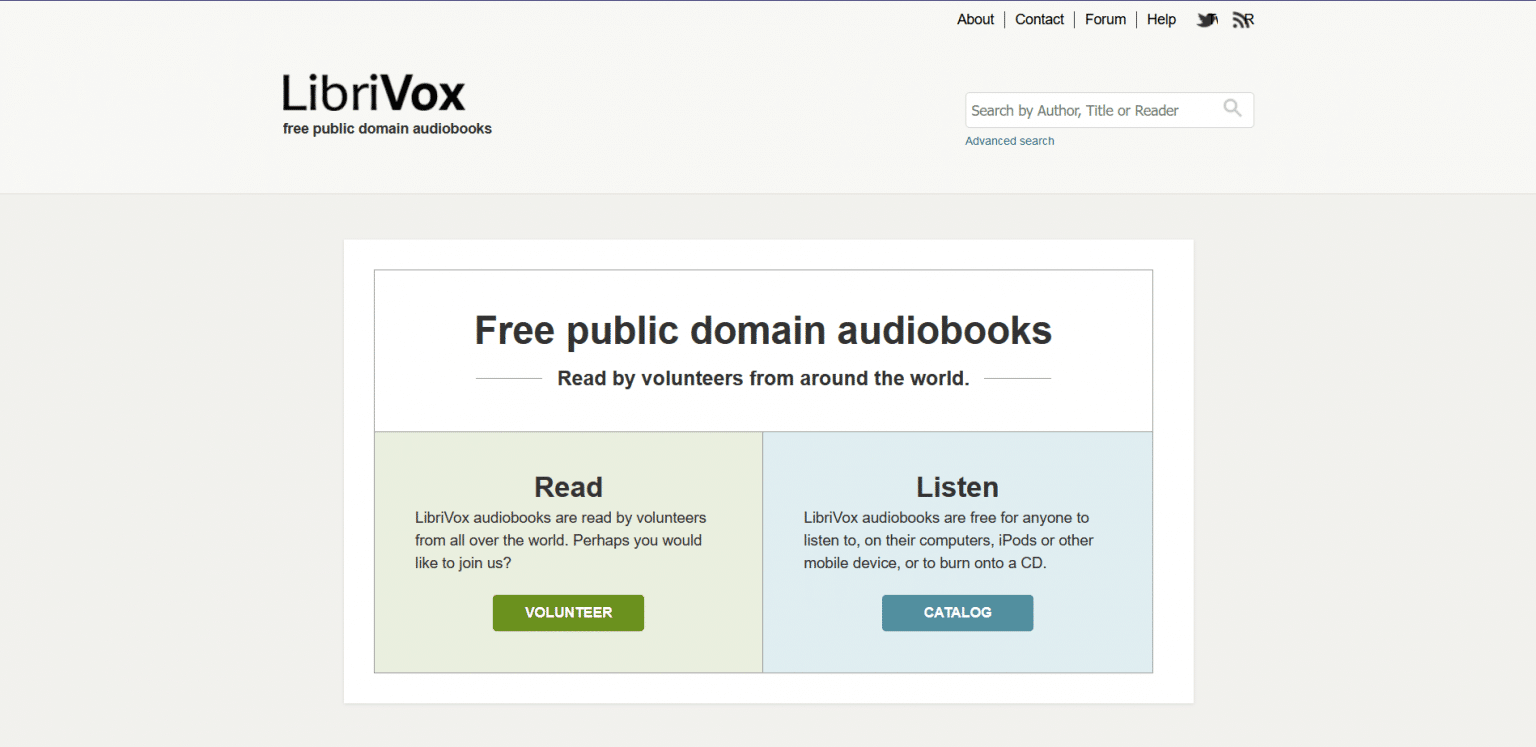Click the green Read panel
The height and width of the screenshot is (747, 1536).
568,551
